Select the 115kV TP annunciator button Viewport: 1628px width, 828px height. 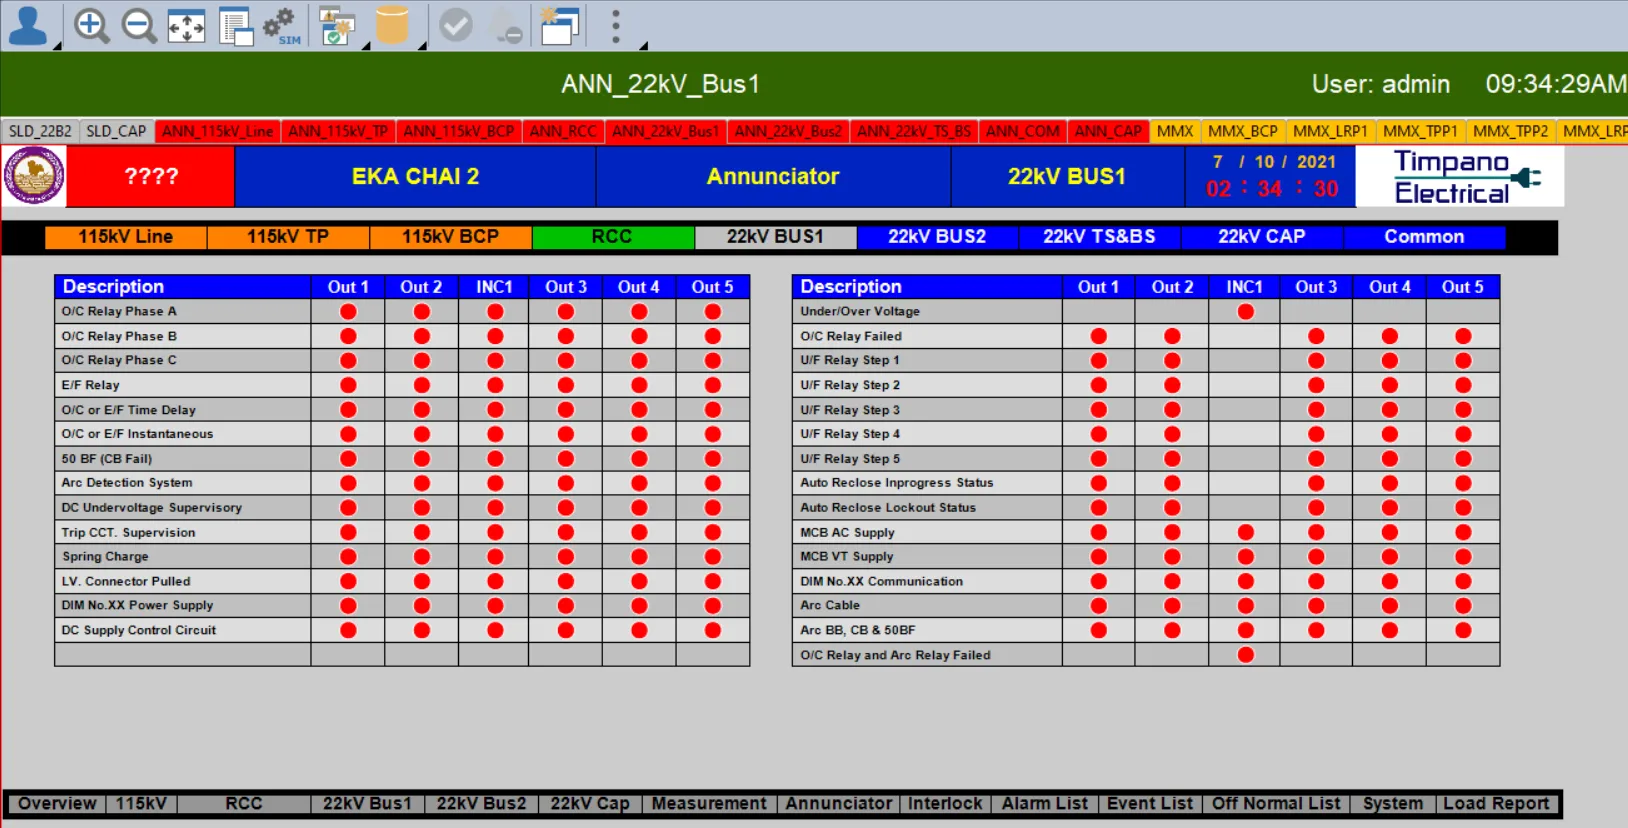[x=288, y=237]
